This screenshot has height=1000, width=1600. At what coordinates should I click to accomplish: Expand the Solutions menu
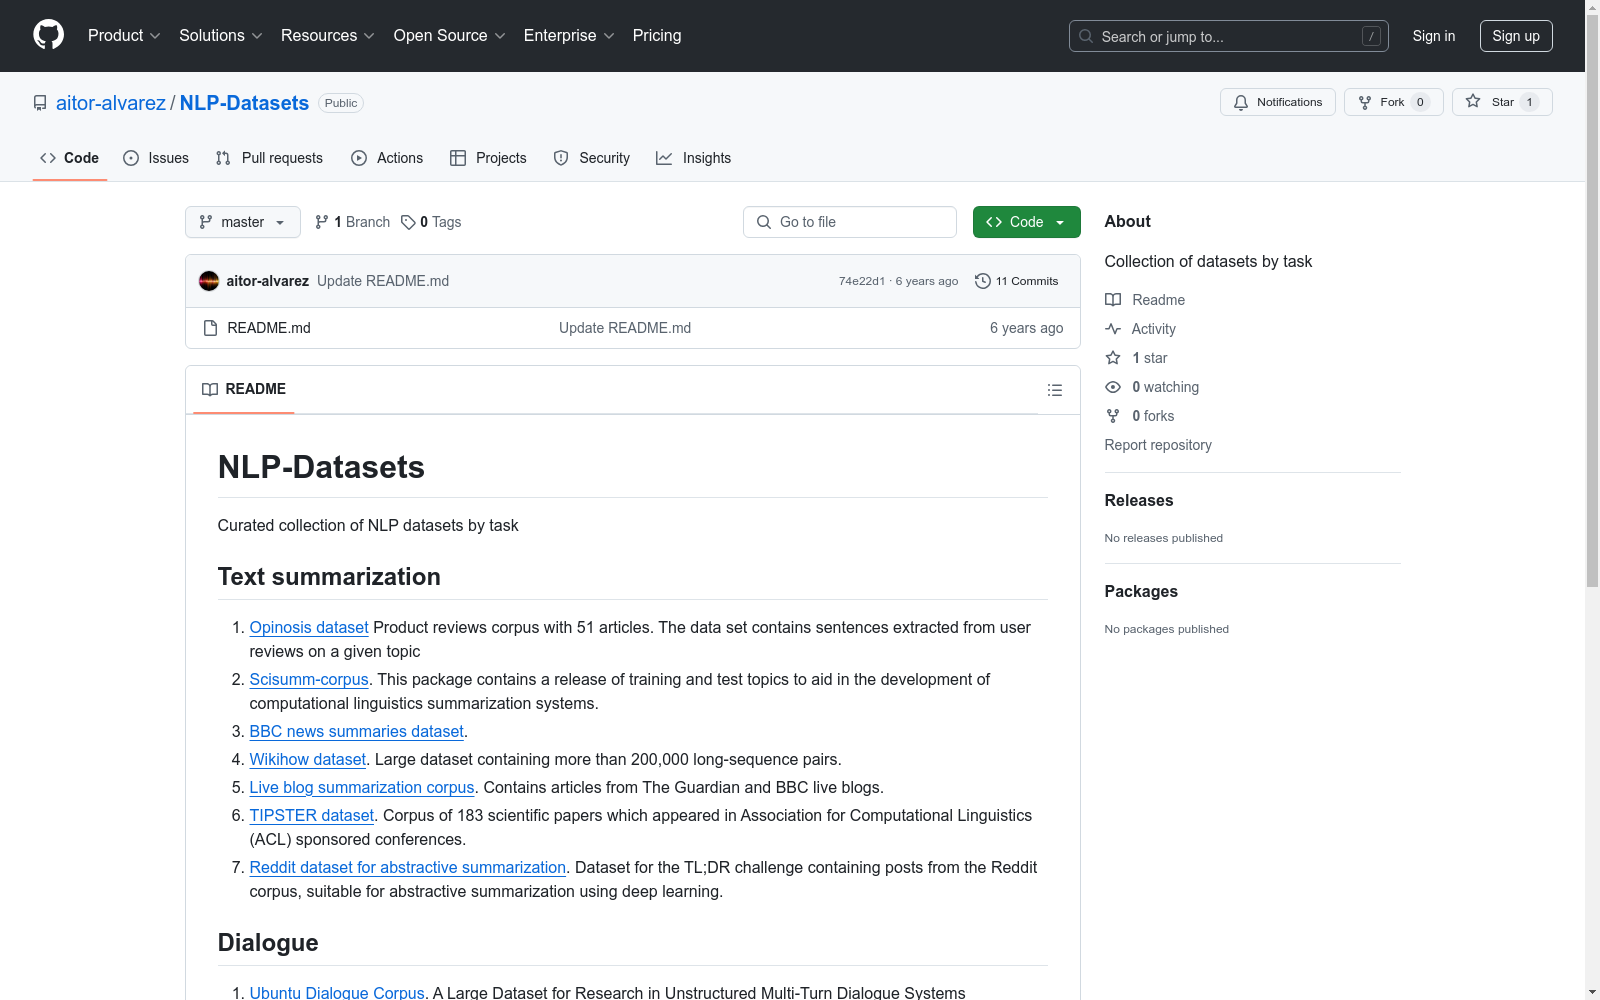221,35
